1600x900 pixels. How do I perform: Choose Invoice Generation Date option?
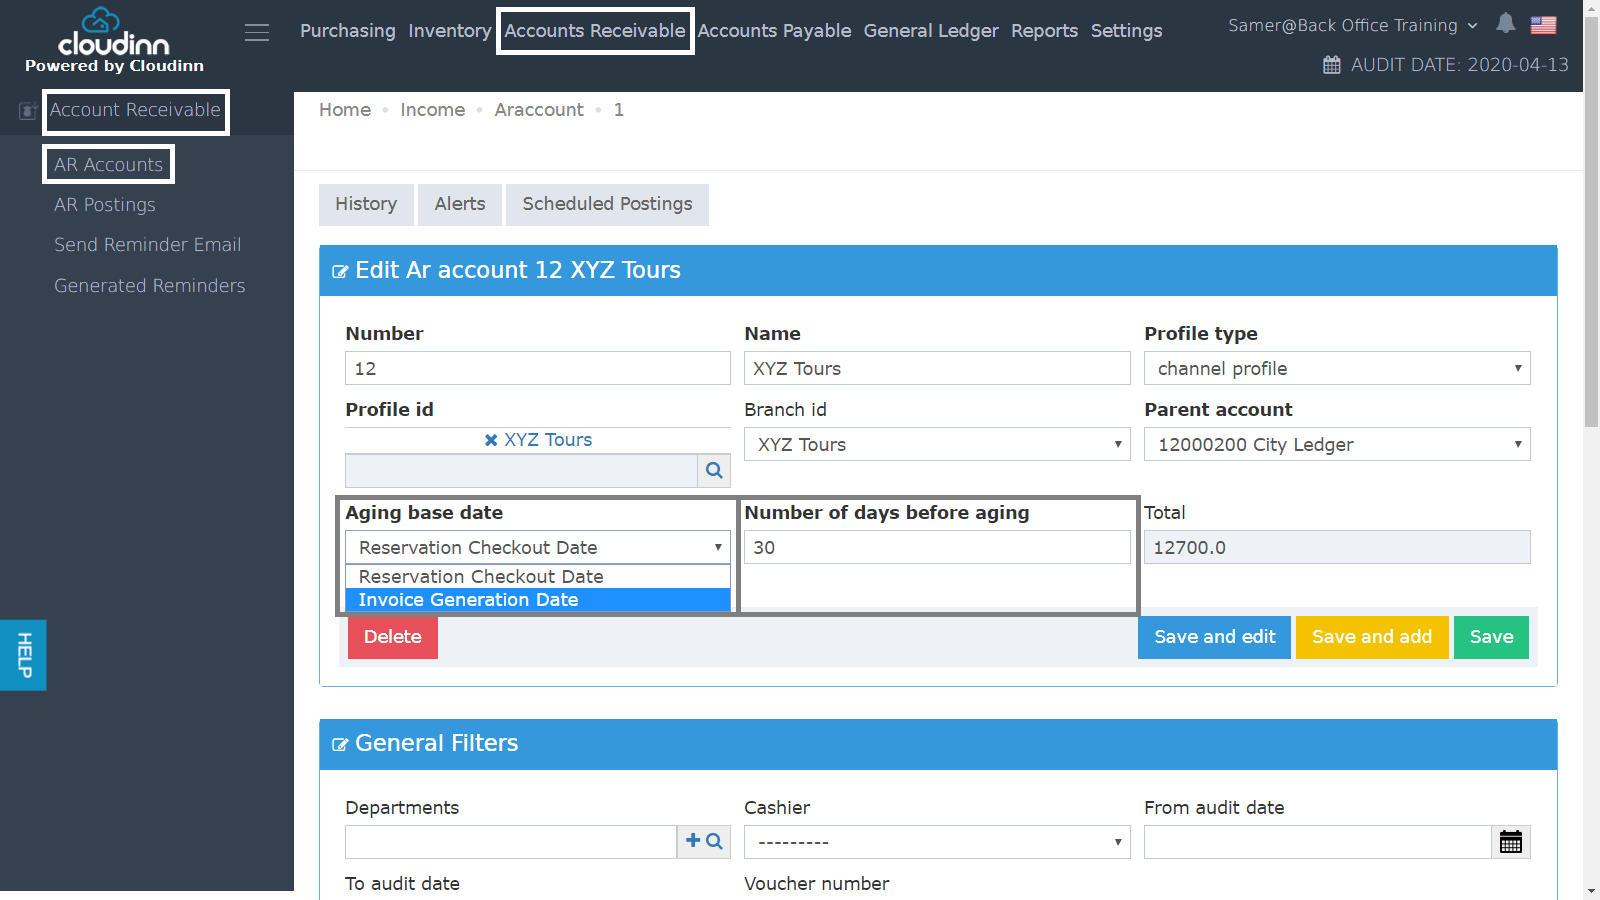[x=538, y=600]
